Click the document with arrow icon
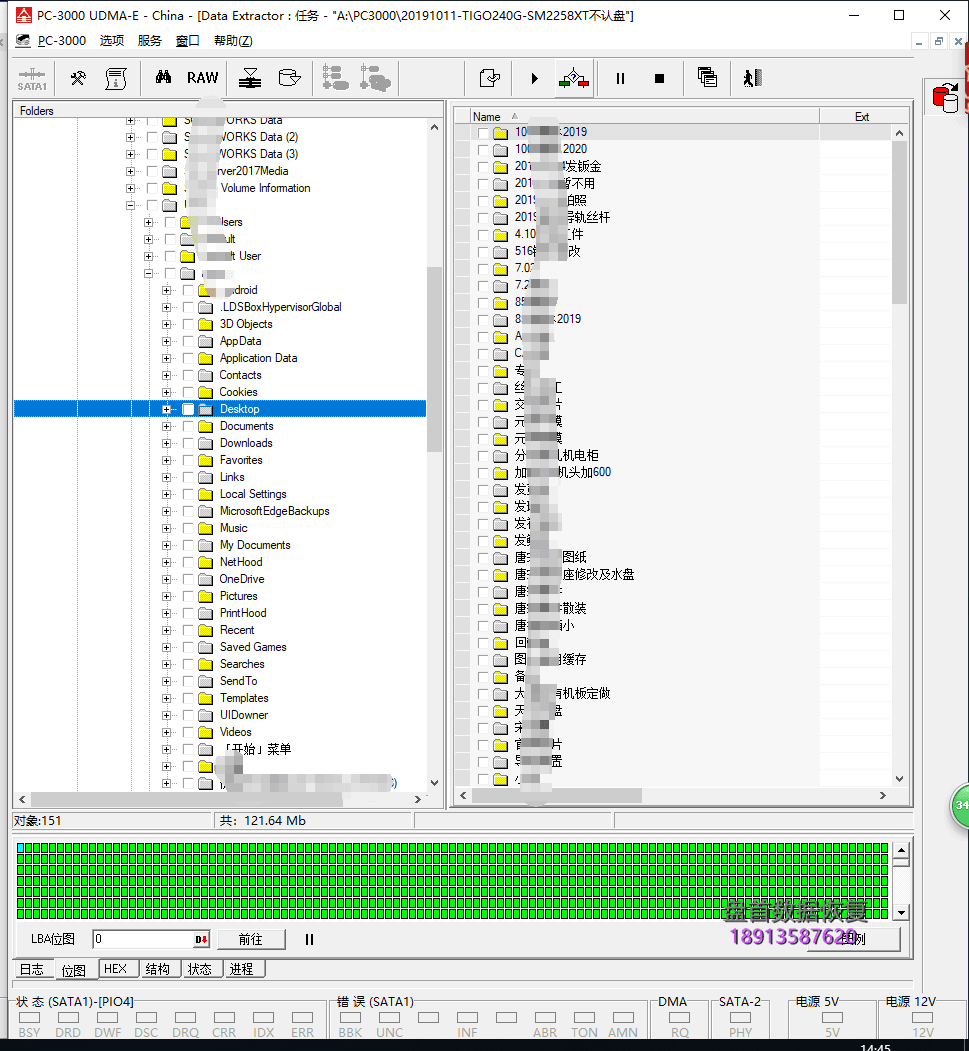 [490, 78]
